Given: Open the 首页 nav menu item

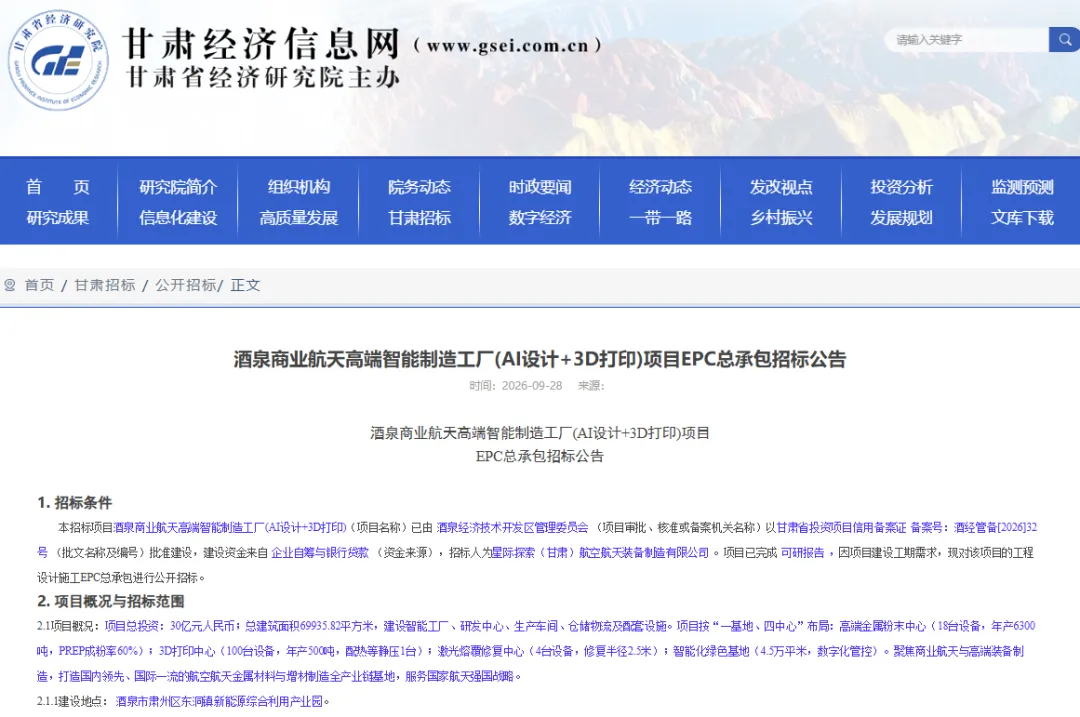Looking at the screenshot, I should (58, 187).
